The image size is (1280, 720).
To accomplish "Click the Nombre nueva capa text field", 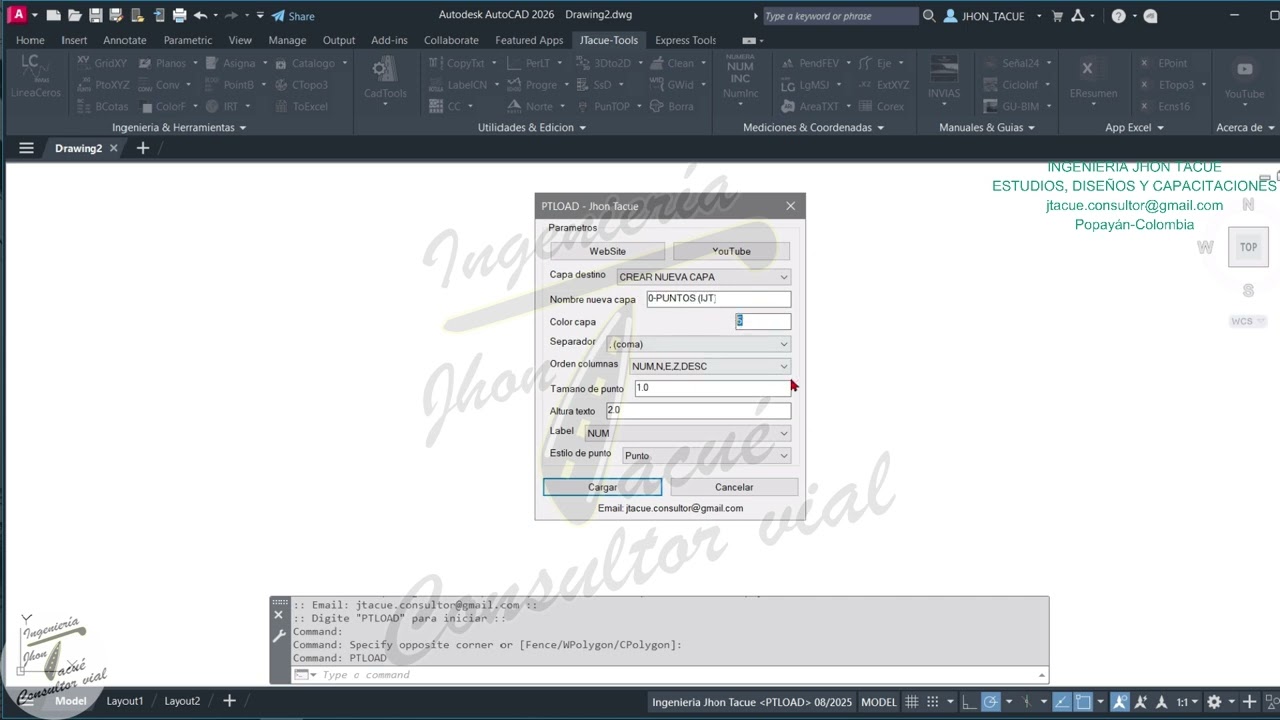I will (x=718, y=299).
